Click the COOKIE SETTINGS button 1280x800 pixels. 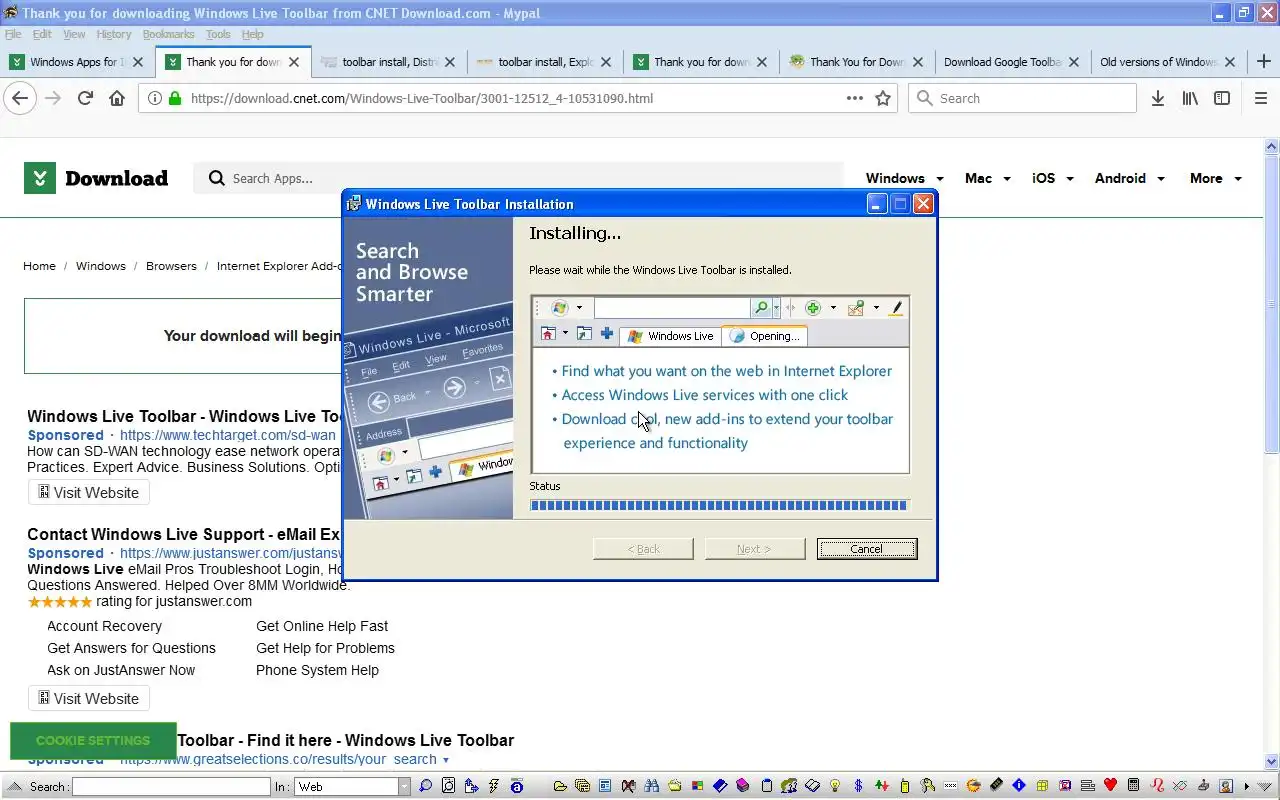click(x=93, y=741)
